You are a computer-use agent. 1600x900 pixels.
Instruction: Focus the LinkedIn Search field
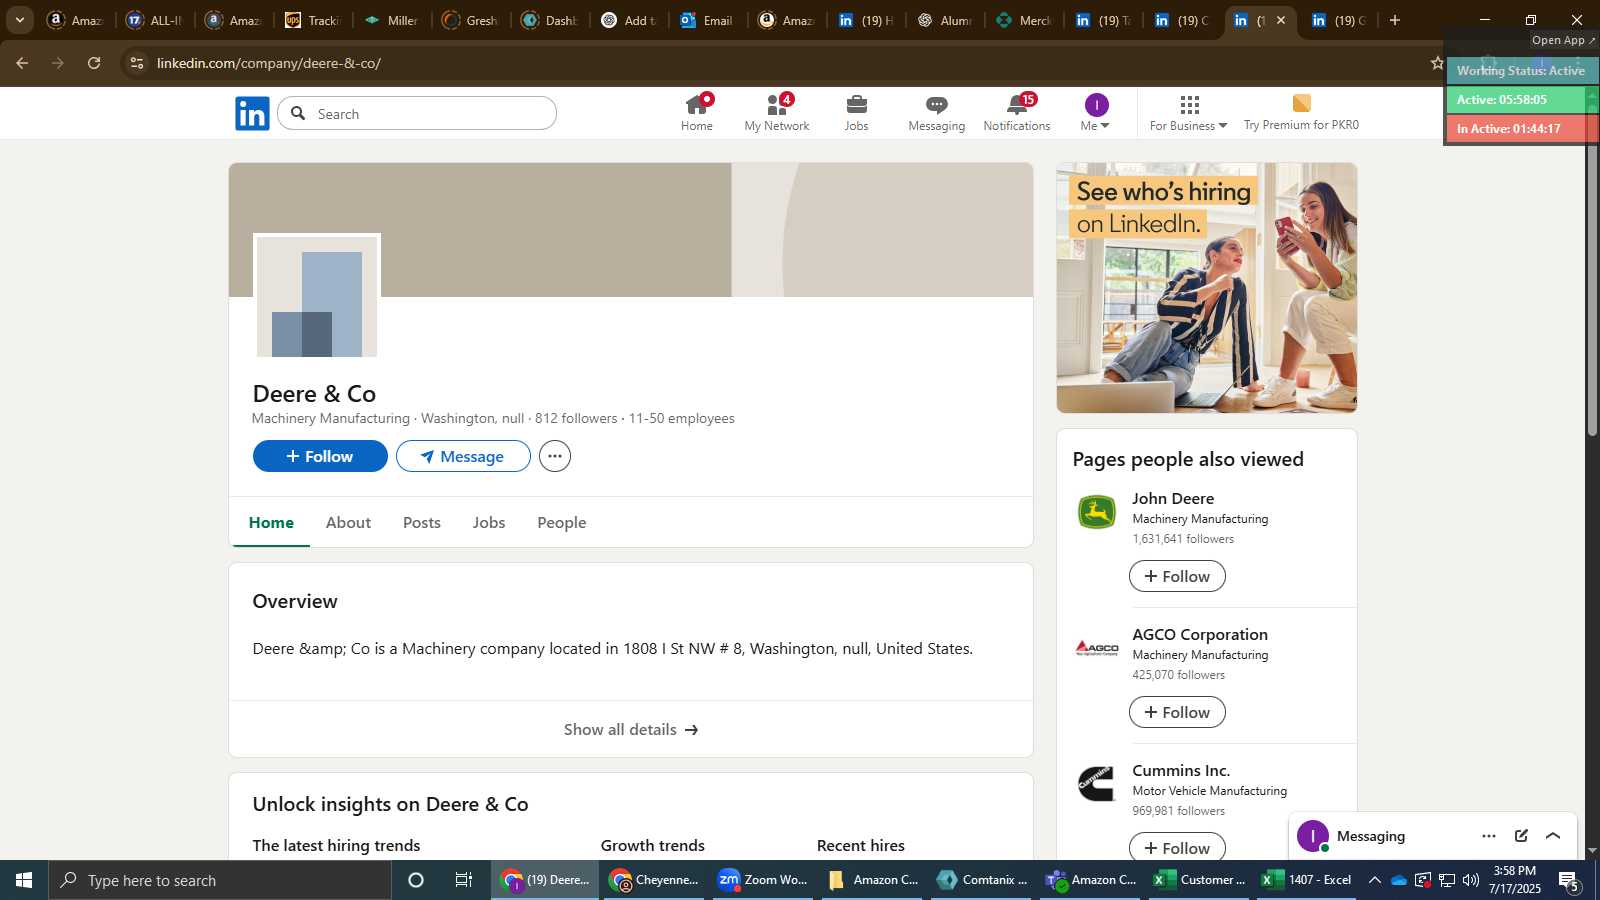pos(417,113)
